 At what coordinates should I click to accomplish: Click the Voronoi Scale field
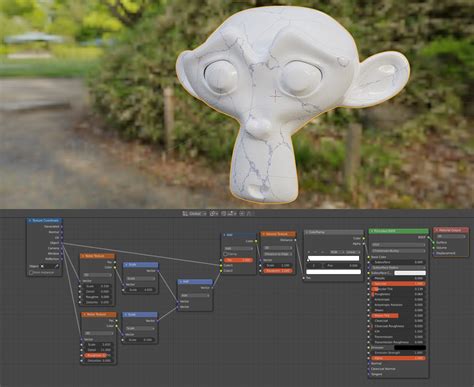tap(278, 265)
